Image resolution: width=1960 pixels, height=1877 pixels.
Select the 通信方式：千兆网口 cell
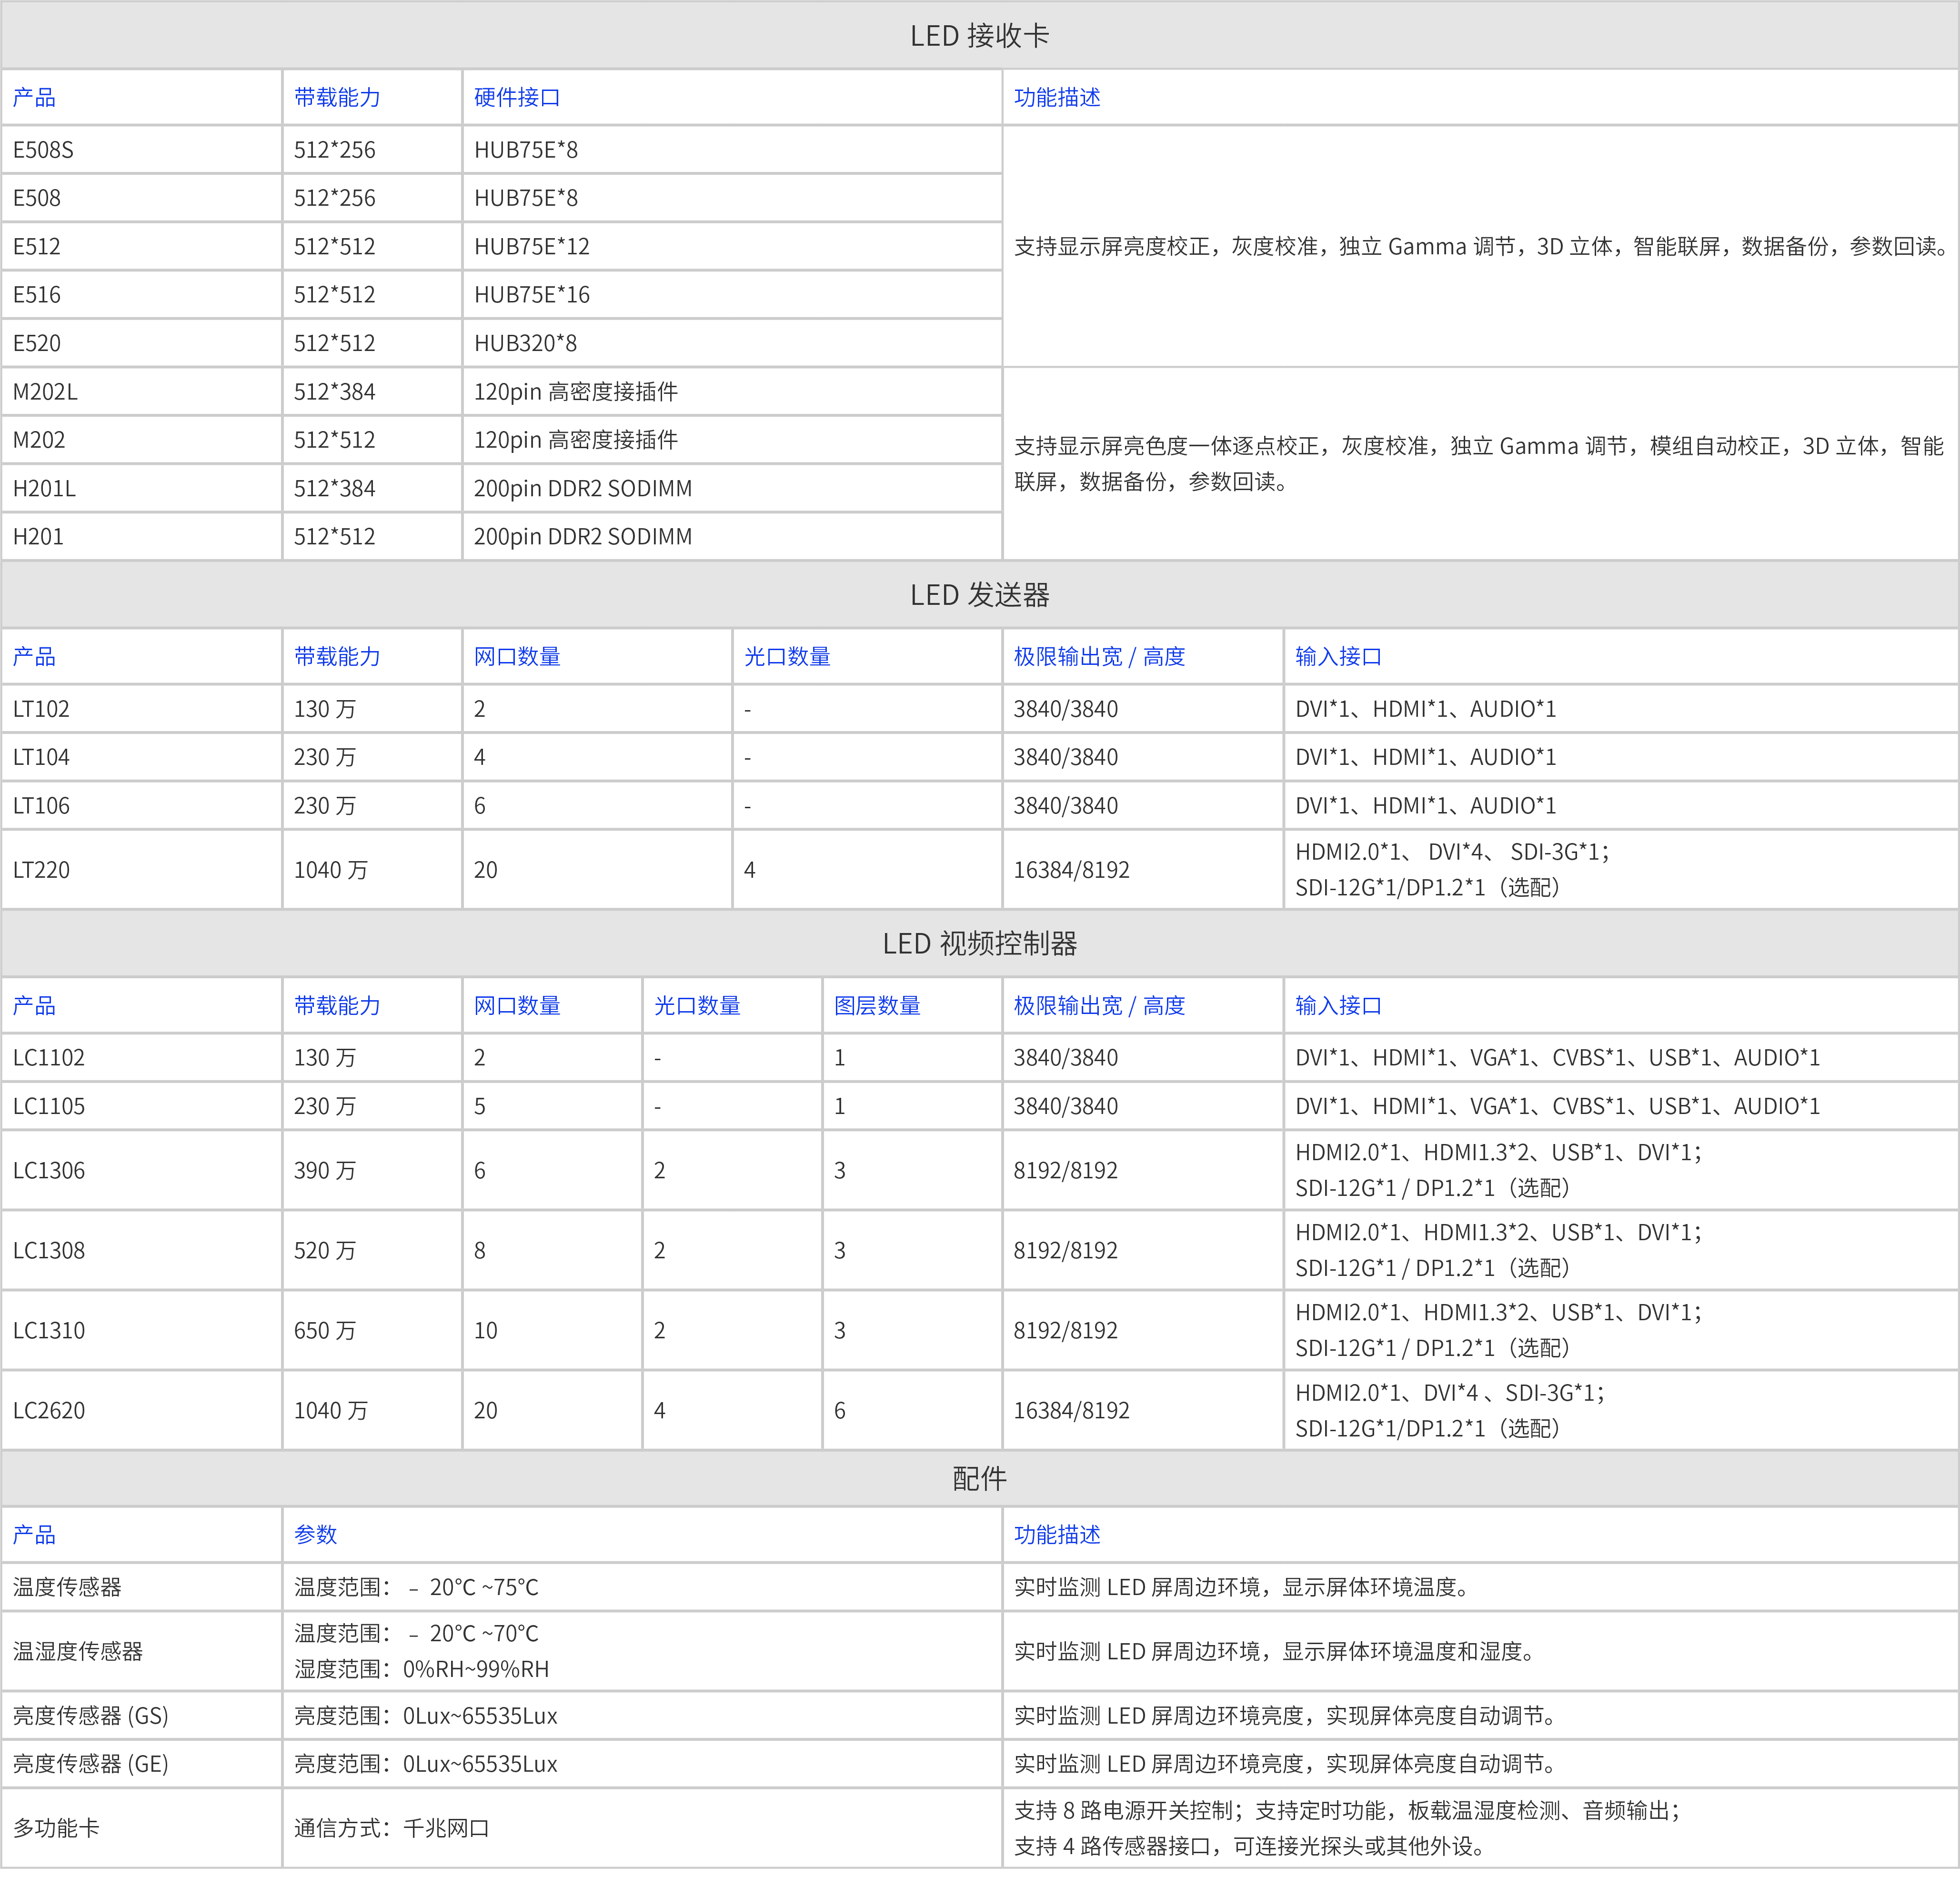click(642, 1828)
